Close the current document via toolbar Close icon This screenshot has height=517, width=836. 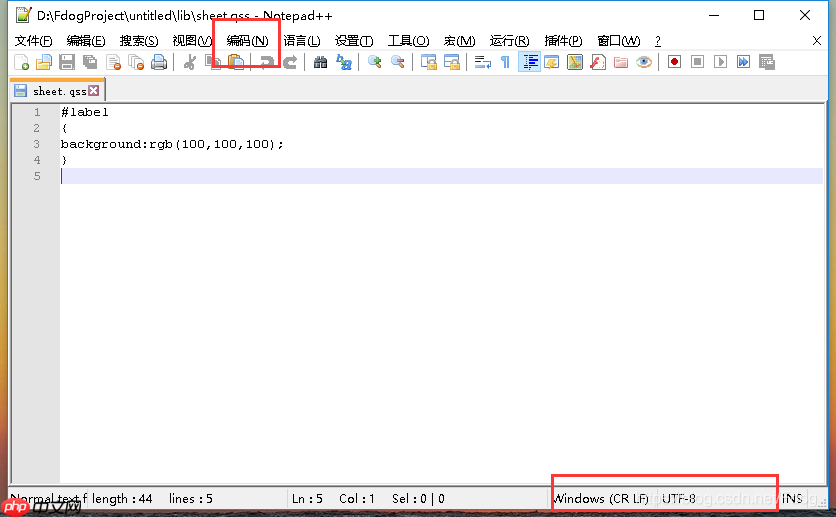pyautogui.click(x=113, y=62)
